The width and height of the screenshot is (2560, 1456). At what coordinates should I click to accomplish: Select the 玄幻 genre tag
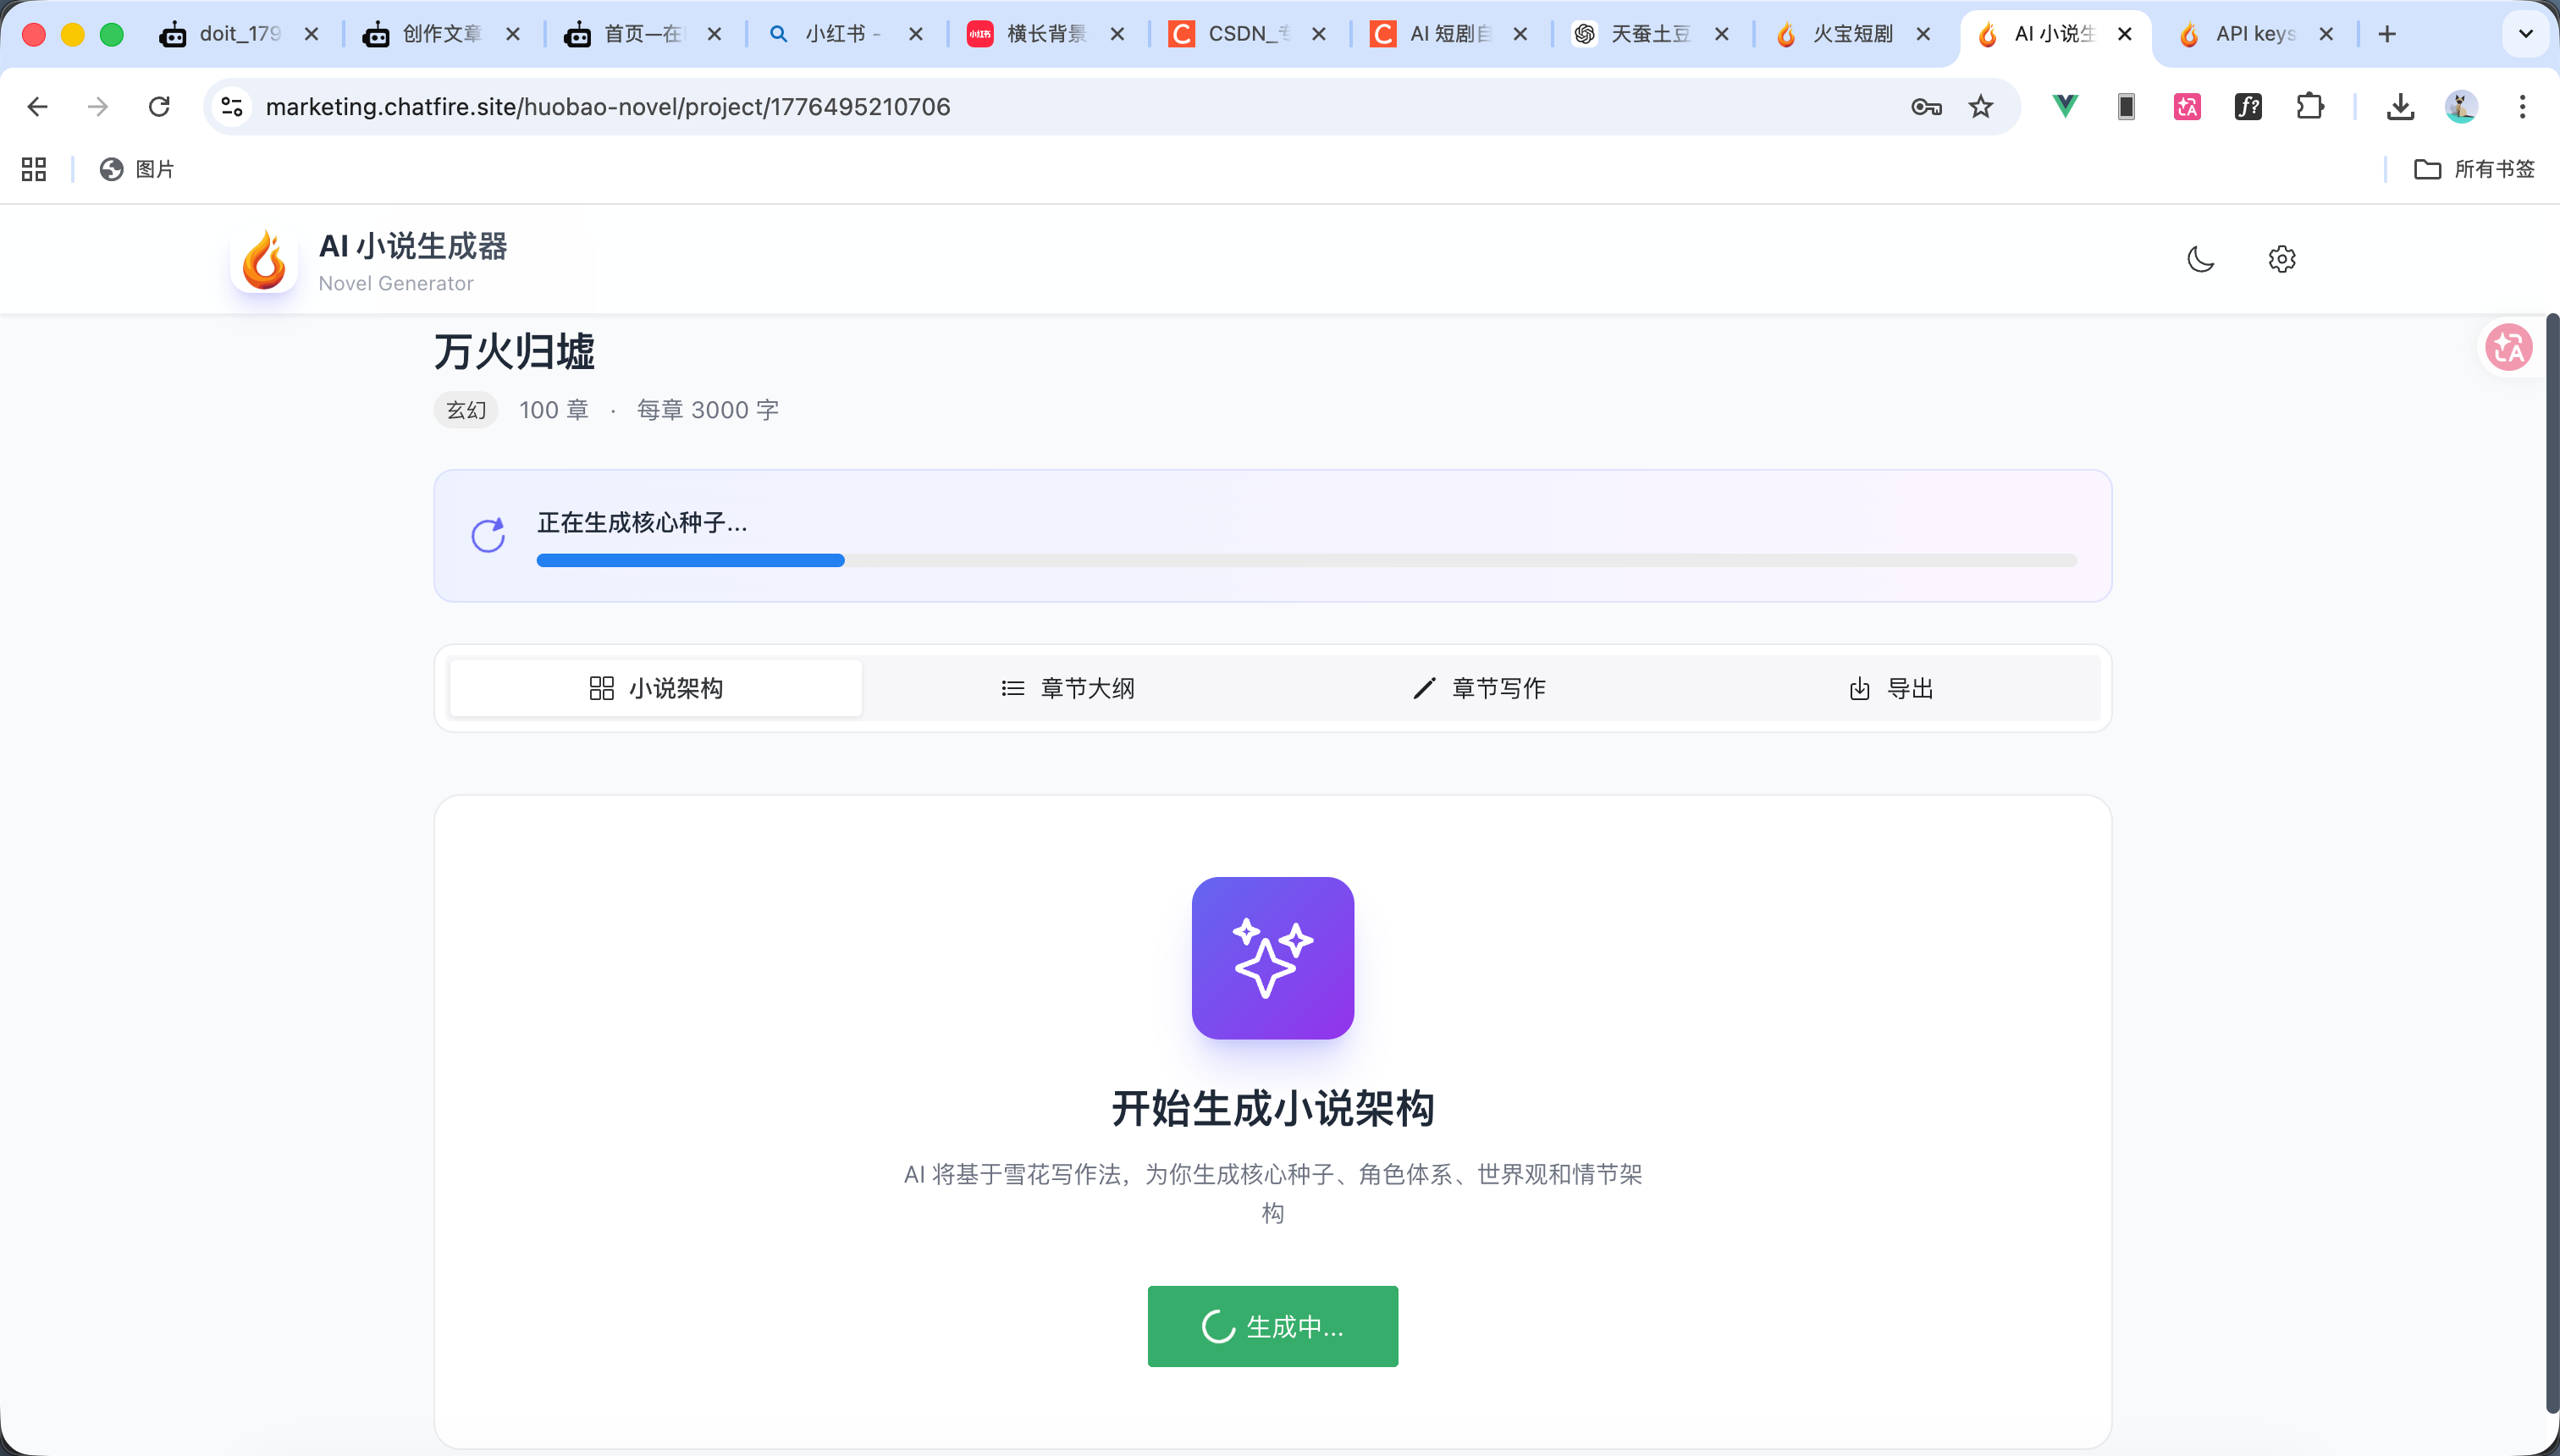click(x=465, y=410)
